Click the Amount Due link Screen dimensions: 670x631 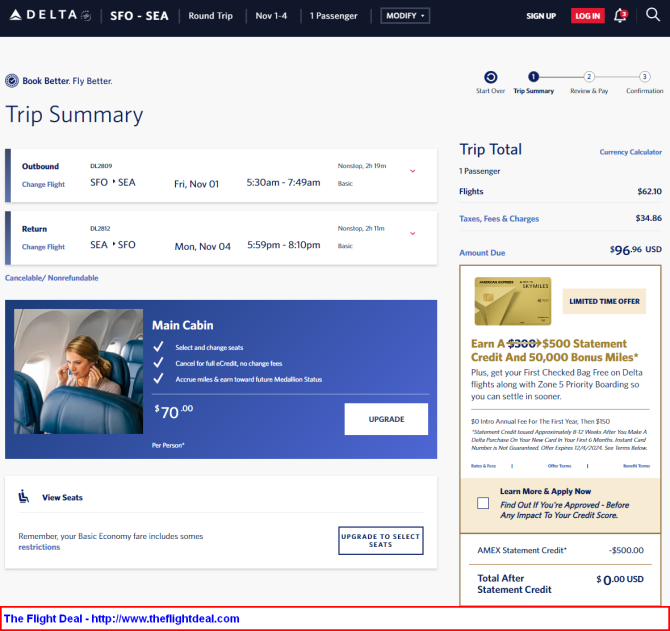click(482, 253)
